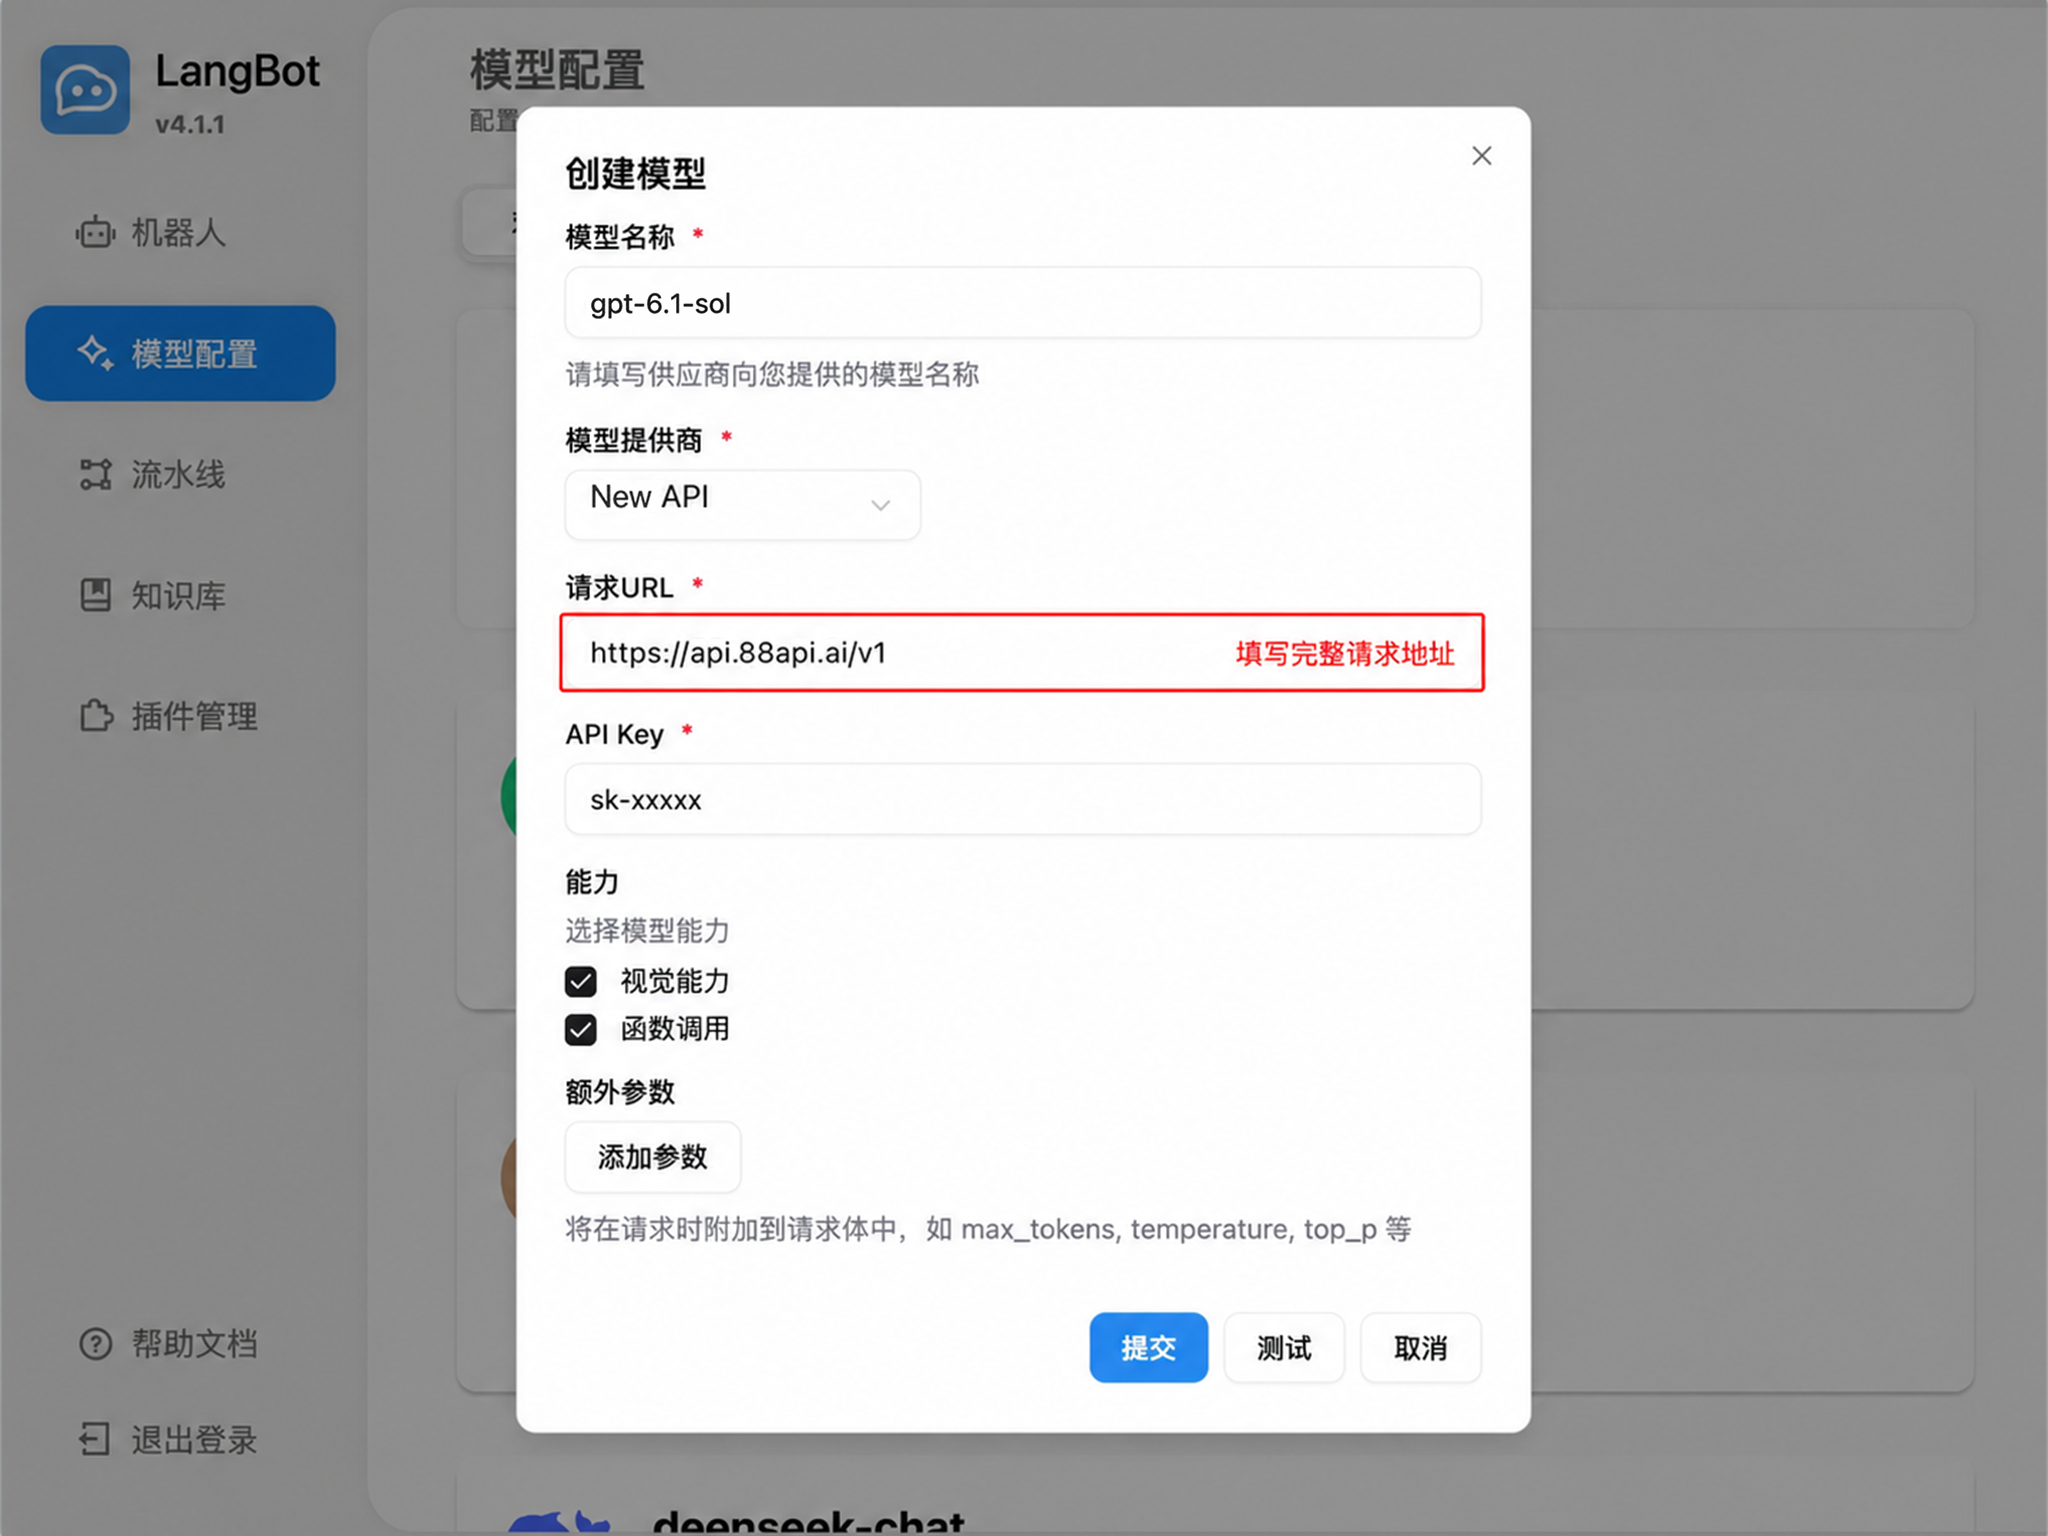Click the sparkle icon beside 模型配置
This screenshot has width=2048, height=1536.
[x=95, y=353]
